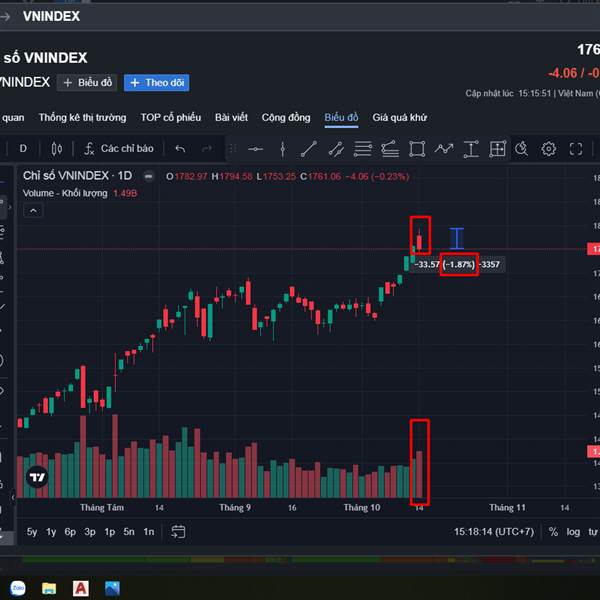The image size is (600, 600).
Task: Open Các chỉ báo indicators menu
Action: [119, 148]
